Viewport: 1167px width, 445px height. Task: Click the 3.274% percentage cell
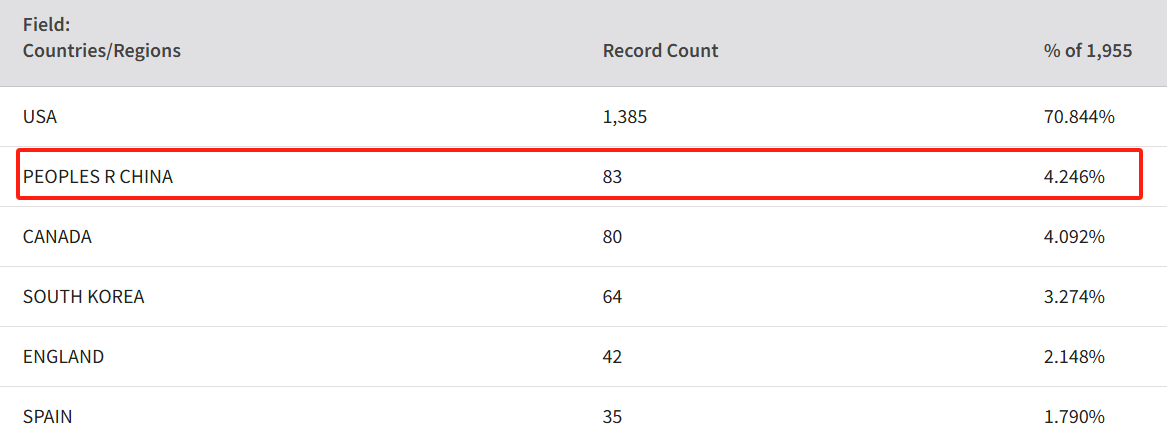[1075, 297]
